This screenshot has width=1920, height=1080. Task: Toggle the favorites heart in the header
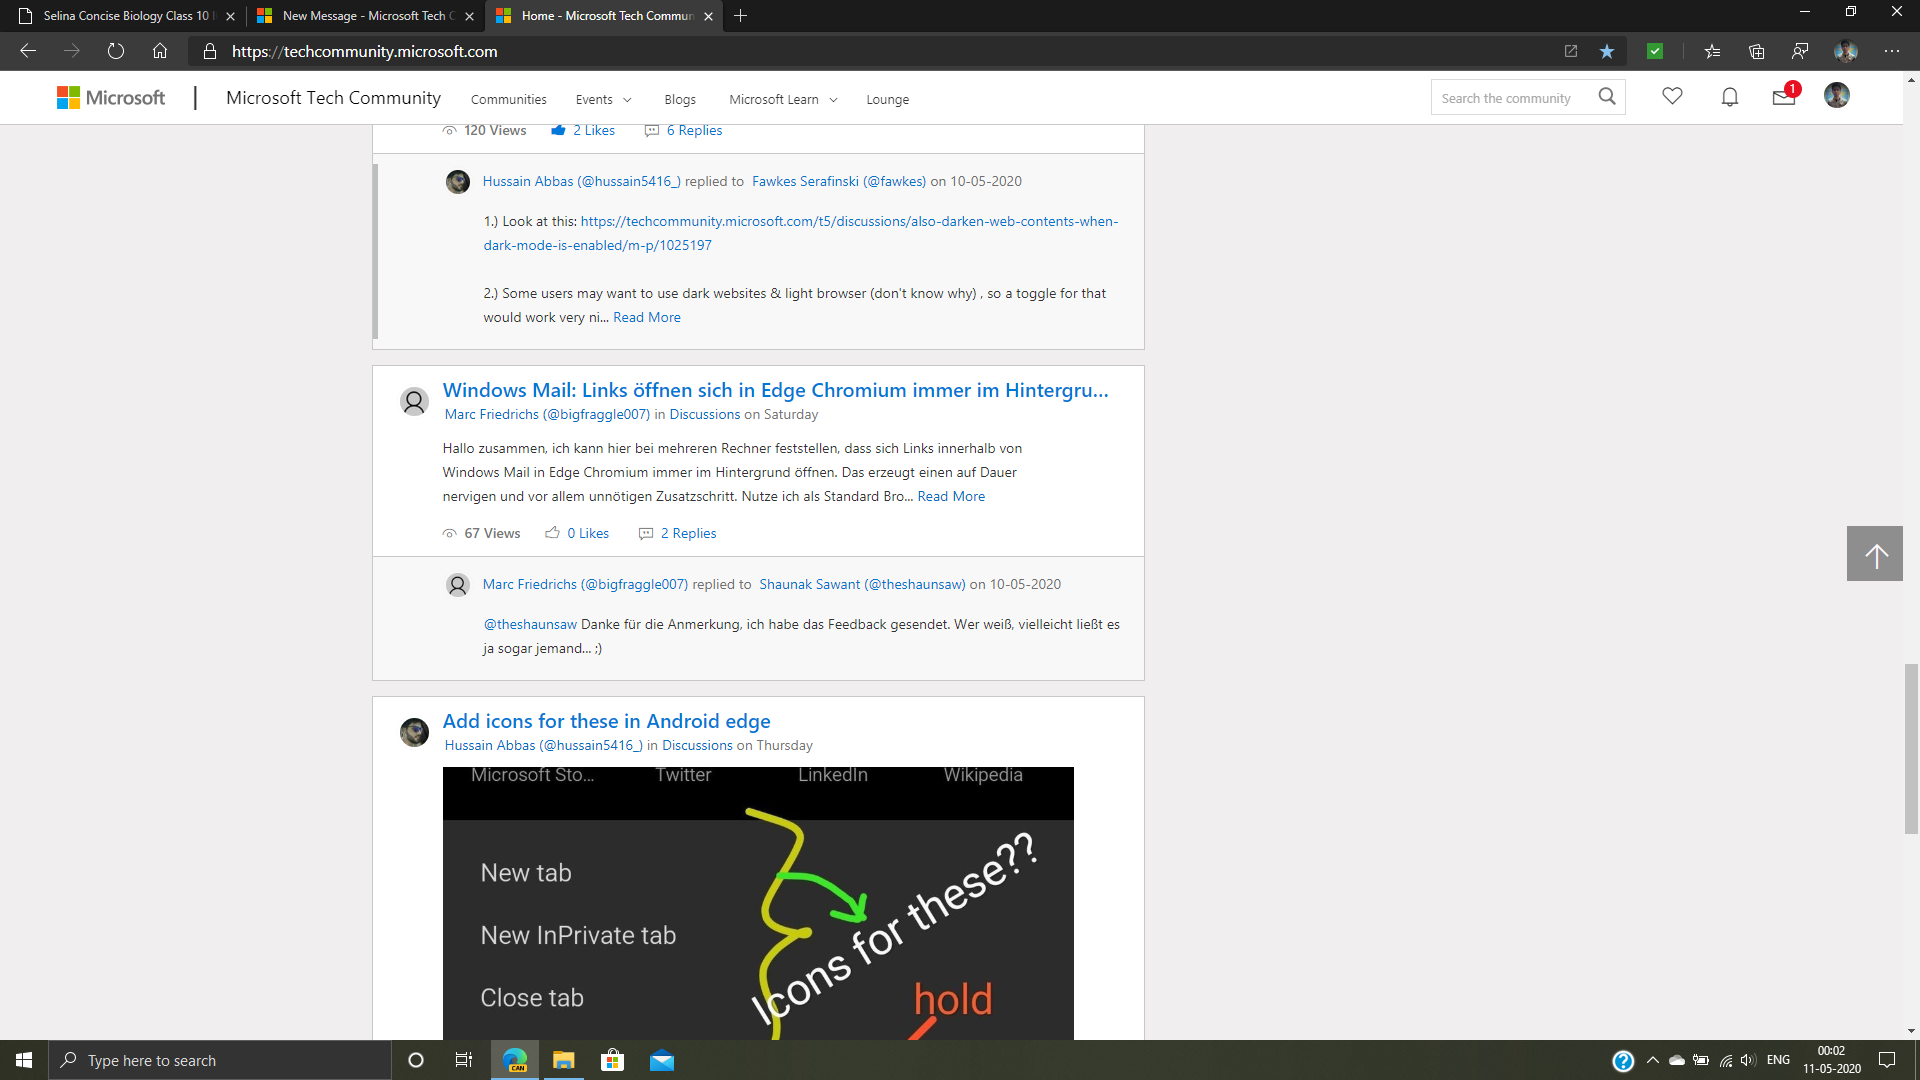pos(1673,97)
